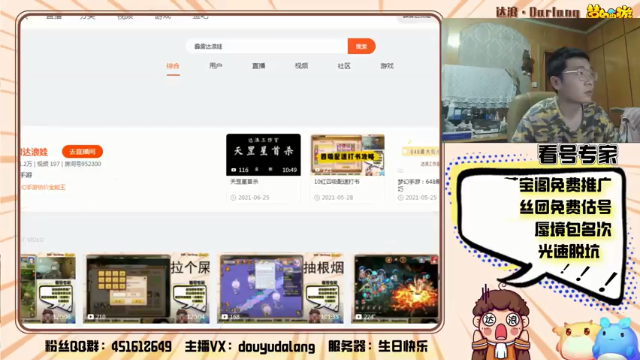Switch to the 用户 tab
Screen dimensions: 640x360
point(216,66)
